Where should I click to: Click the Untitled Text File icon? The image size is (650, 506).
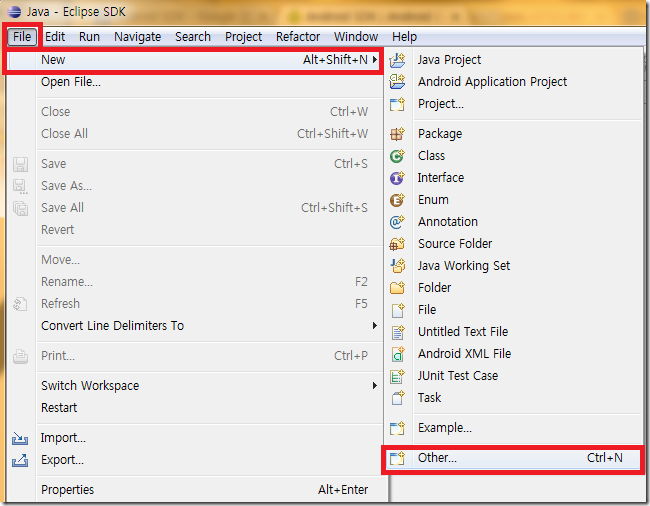[398, 332]
